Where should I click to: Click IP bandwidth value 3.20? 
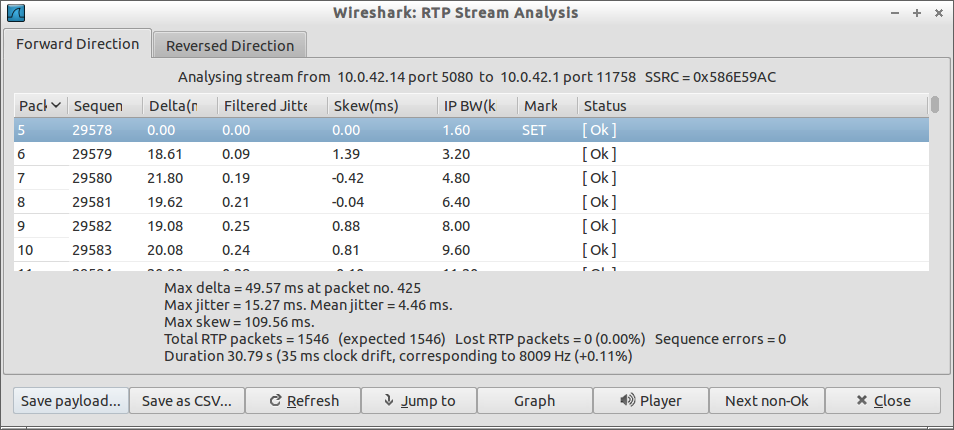tap(456, 154)
